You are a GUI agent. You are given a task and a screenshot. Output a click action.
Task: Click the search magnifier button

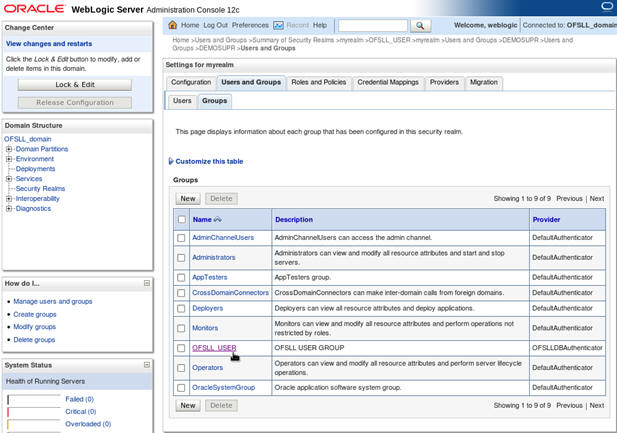point(420,26)
